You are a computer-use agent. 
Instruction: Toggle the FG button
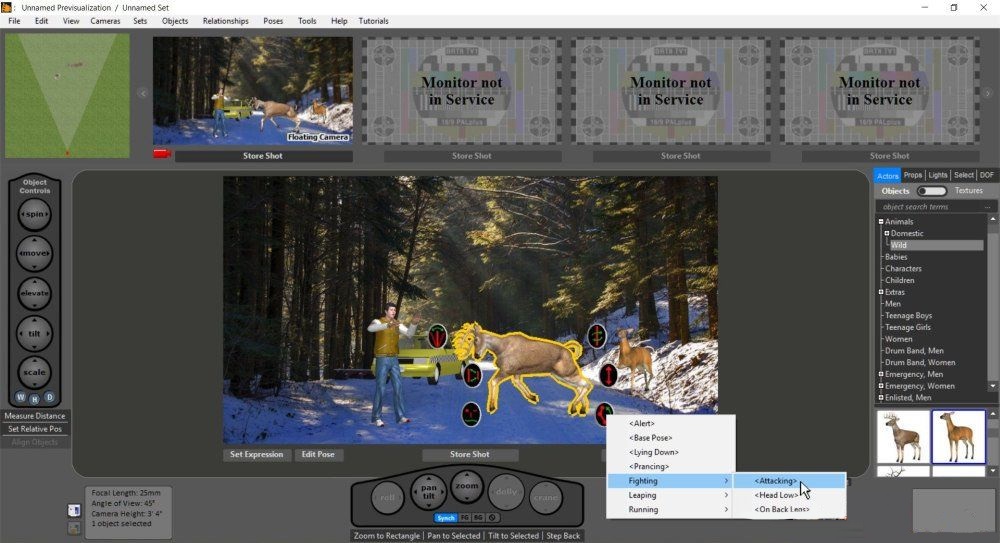[465, 518]
